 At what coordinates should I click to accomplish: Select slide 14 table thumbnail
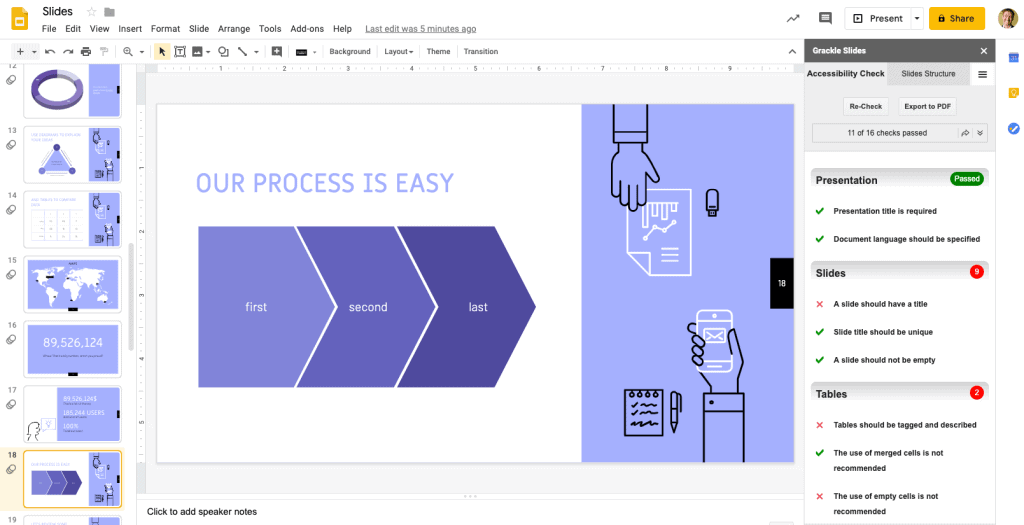click(x=72, y=219)
